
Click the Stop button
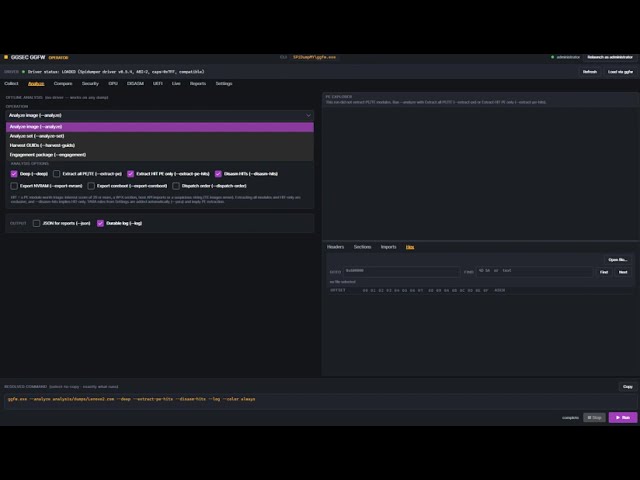594,418
